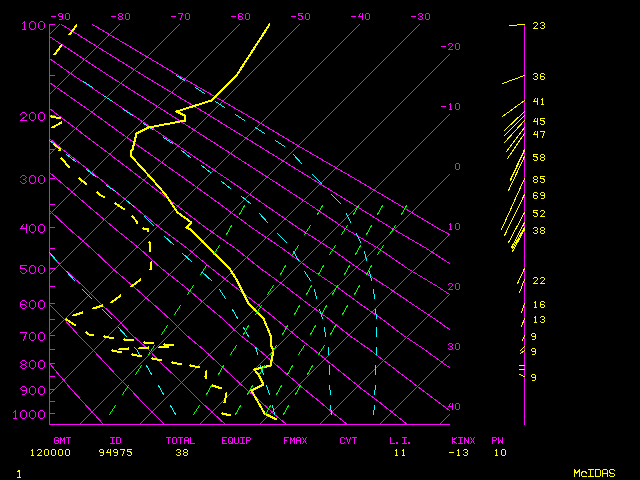
Task: Click the wind speed value 85
Action: [538, 180]
